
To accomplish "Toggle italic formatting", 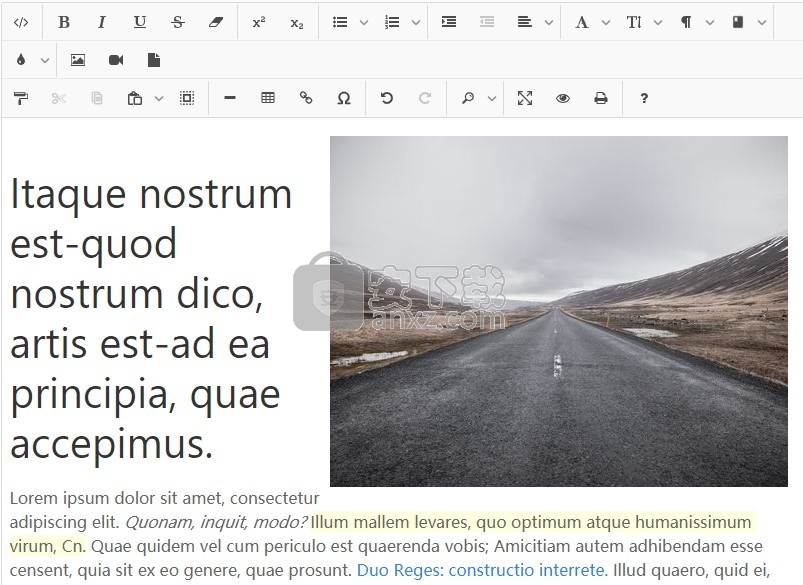I will click(x=101, y=22).
